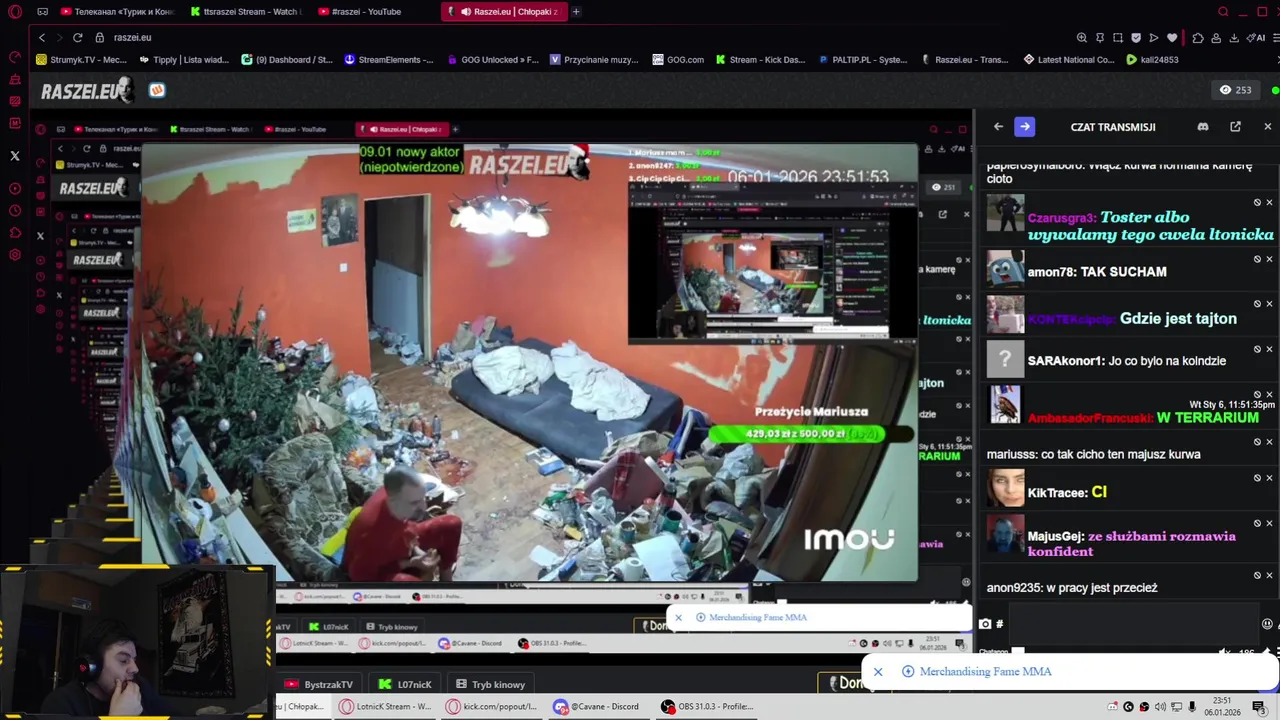Select L07nicK tab in stream
Viewport: 1280px width, 720px height.
point(405,685)
